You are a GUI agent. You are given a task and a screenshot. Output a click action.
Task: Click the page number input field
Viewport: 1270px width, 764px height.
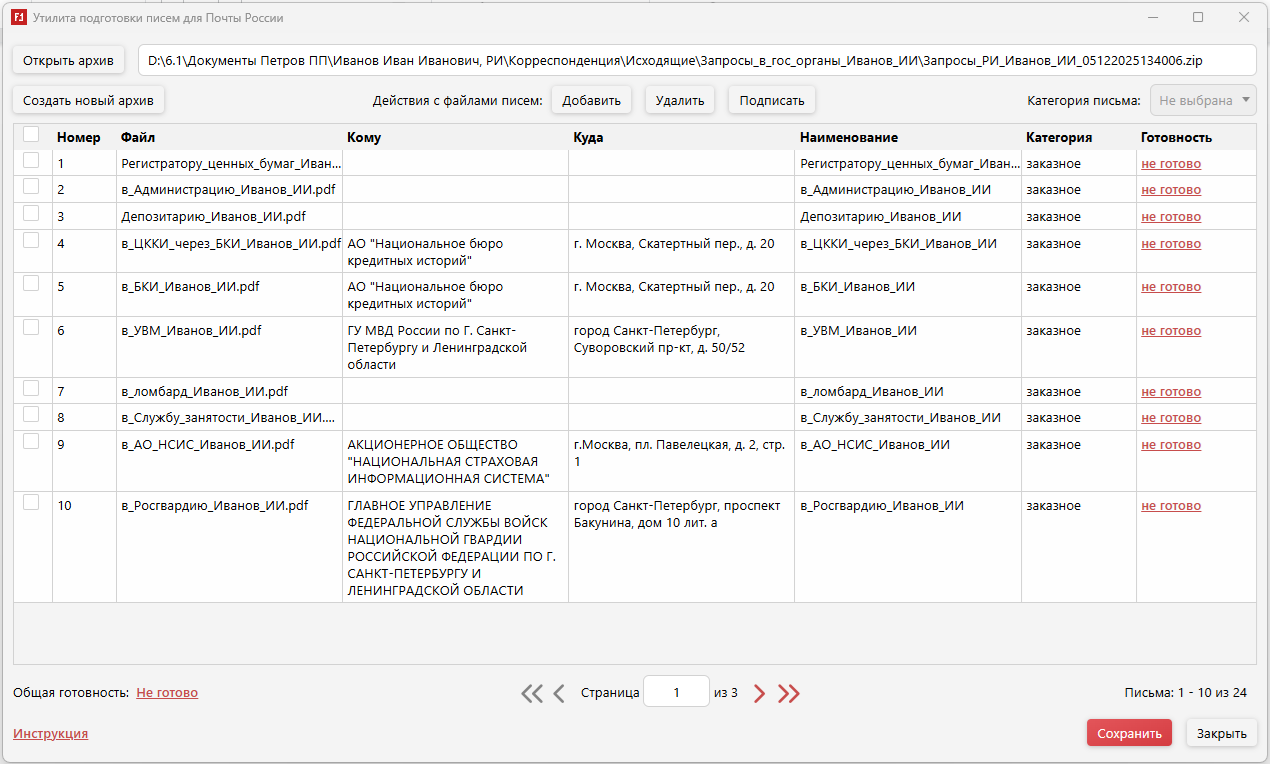click(676, 692)
